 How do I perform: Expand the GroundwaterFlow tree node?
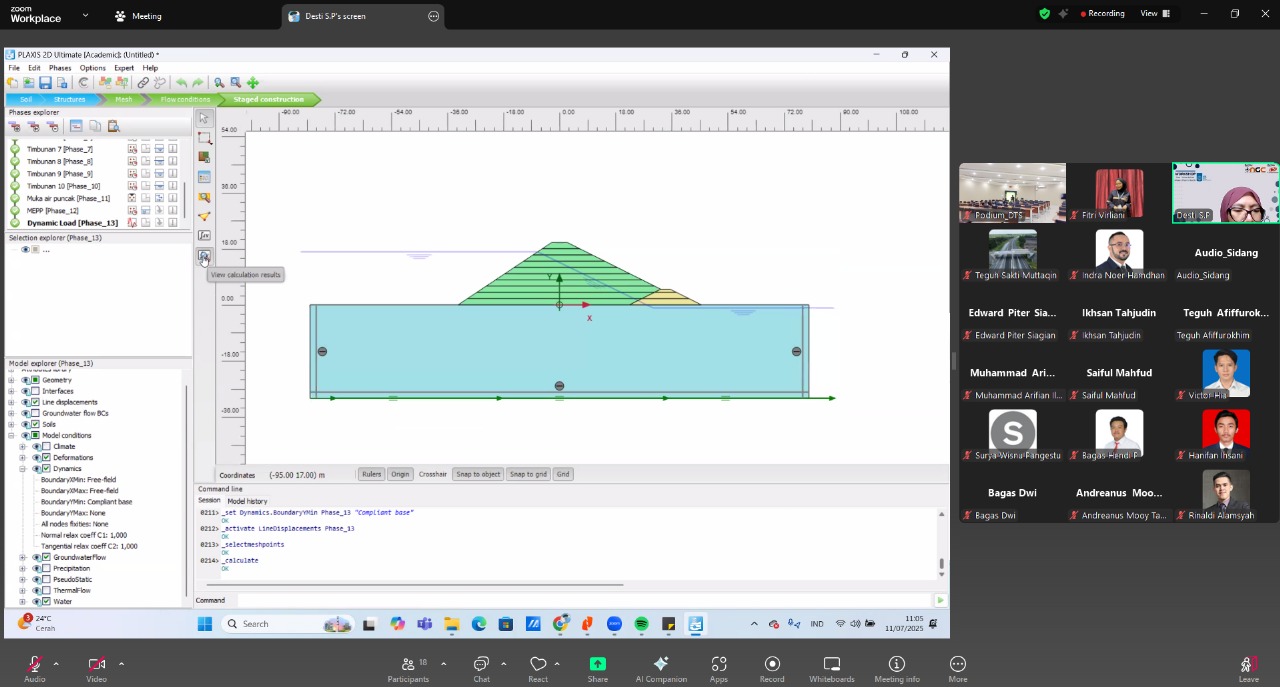click(22, 557)
